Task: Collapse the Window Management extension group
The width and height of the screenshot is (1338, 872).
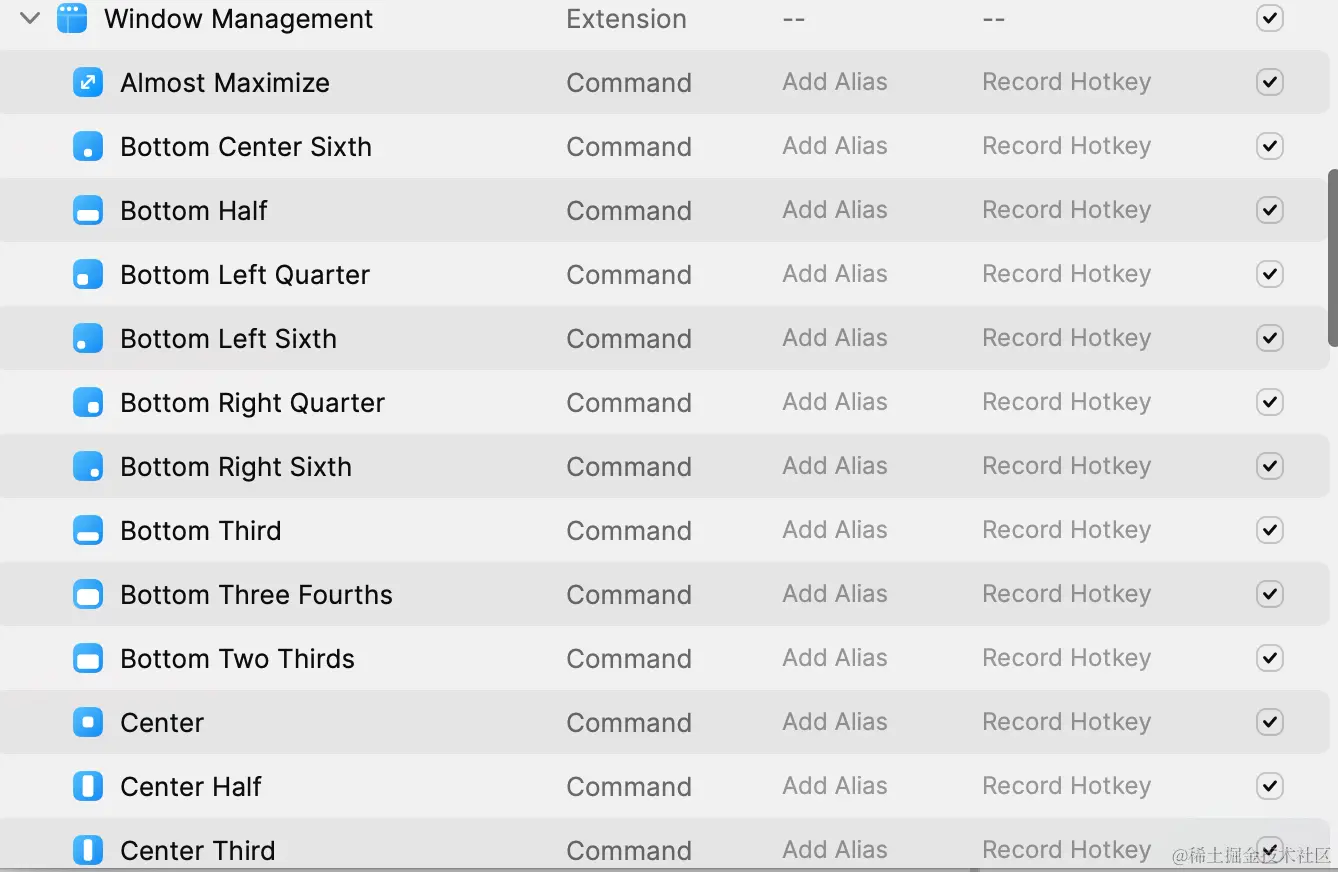Action: (x=30, y=18)
